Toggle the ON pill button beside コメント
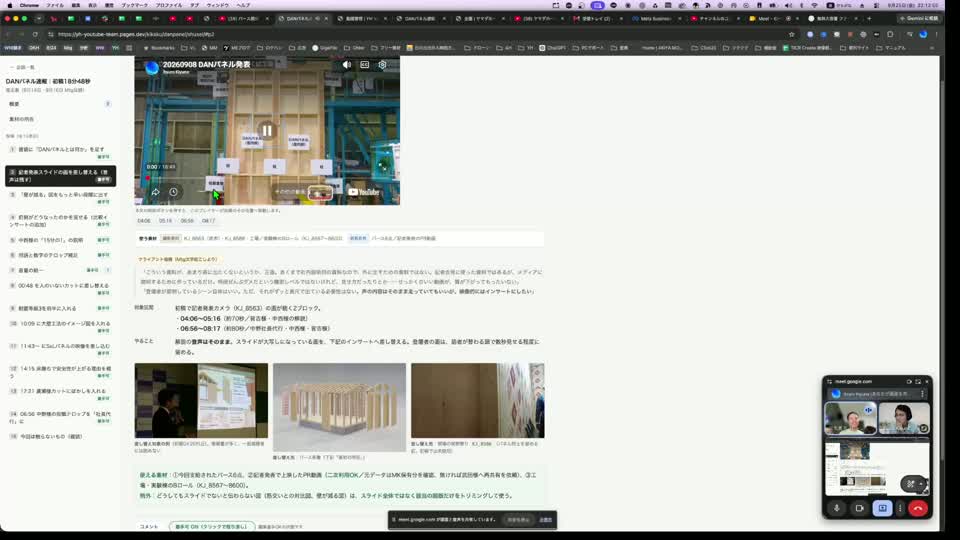960x540 pixels. (x=211, y=527)
